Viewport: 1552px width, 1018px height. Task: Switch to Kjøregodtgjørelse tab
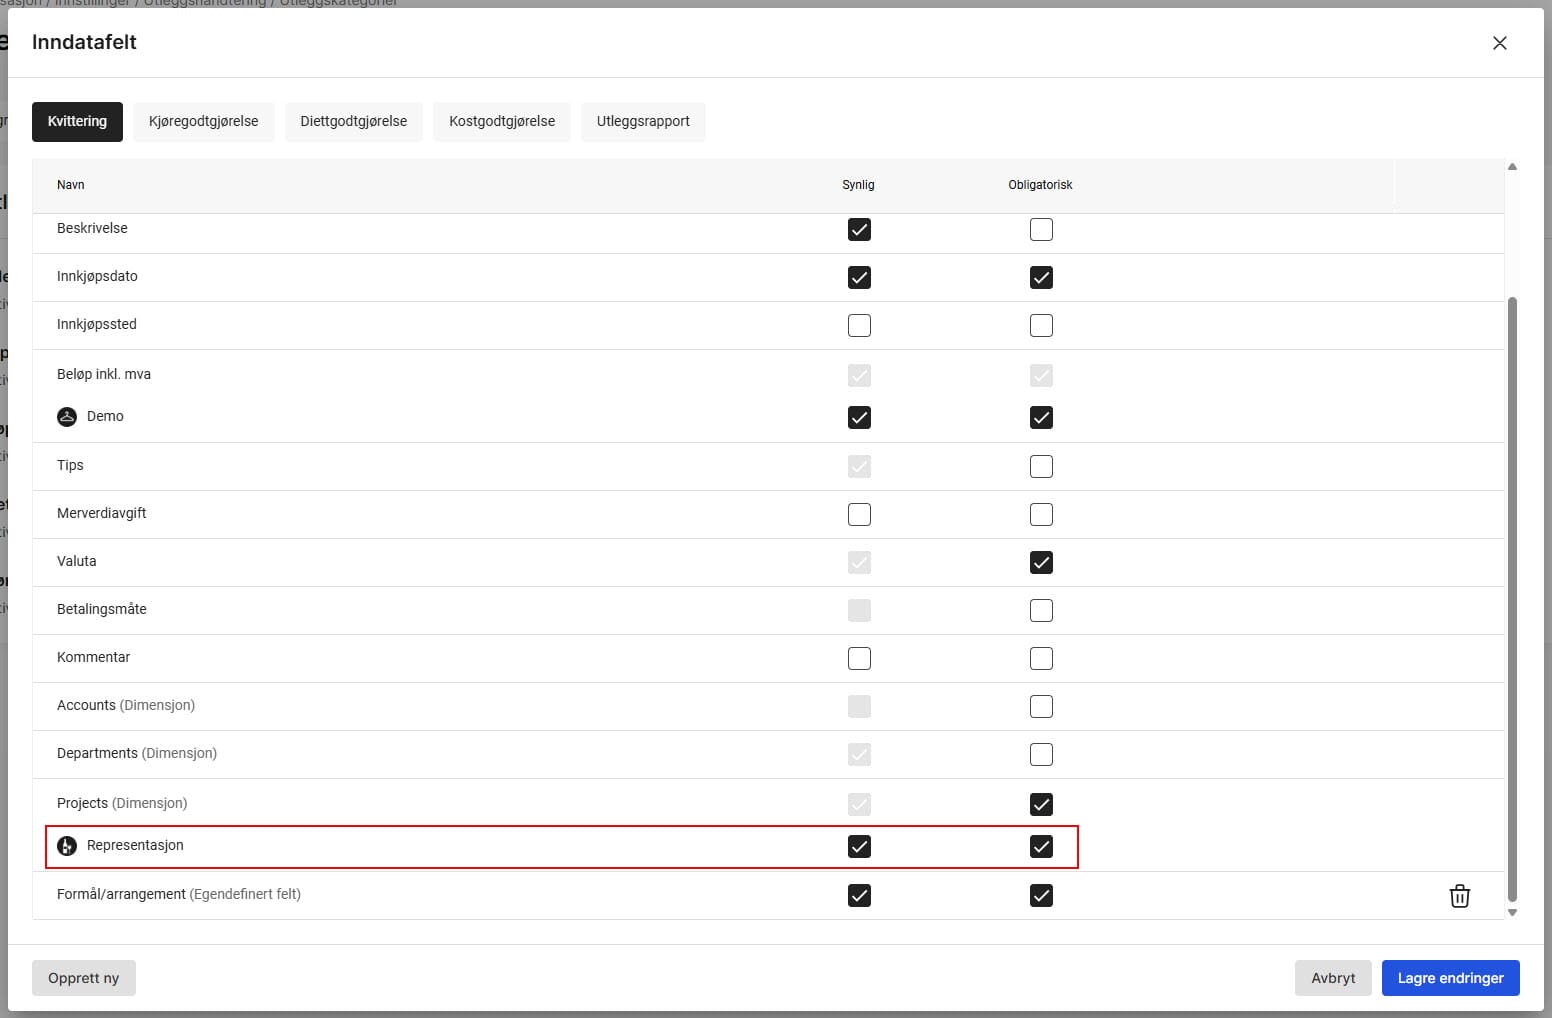coord(203,122)
